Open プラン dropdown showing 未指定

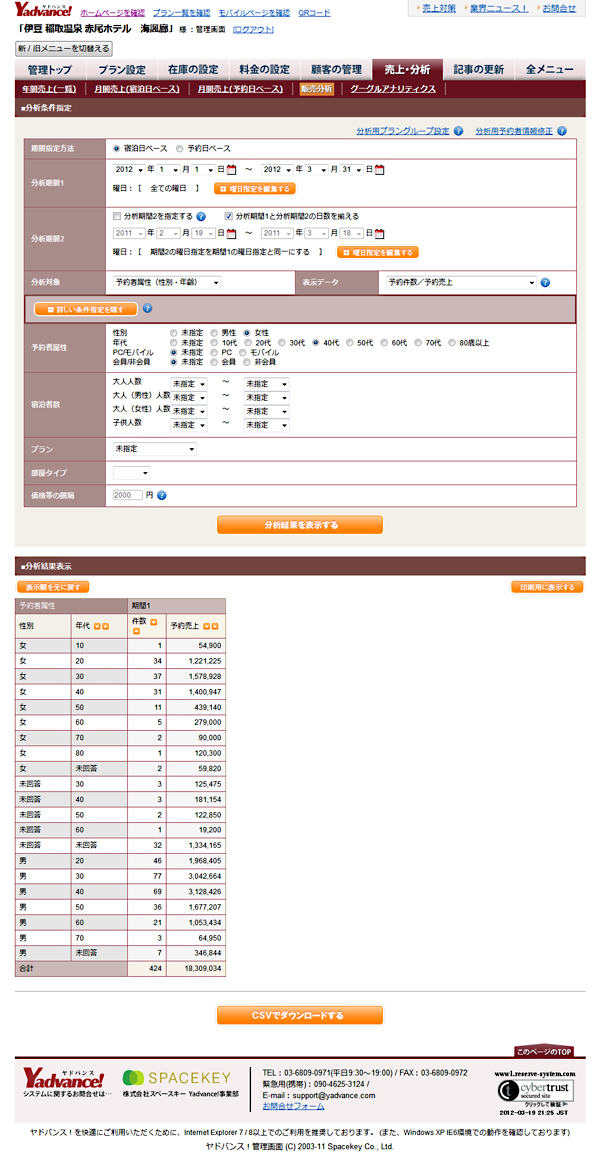coord(155,448)
